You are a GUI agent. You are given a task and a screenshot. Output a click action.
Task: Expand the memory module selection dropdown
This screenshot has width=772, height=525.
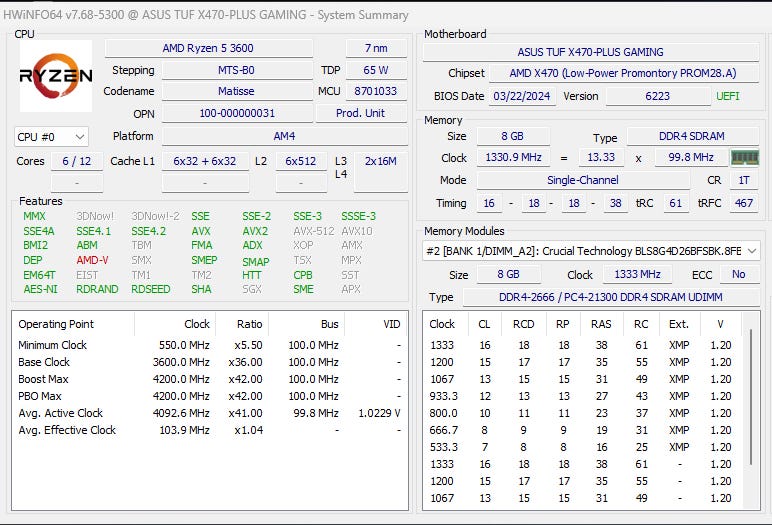751,251
